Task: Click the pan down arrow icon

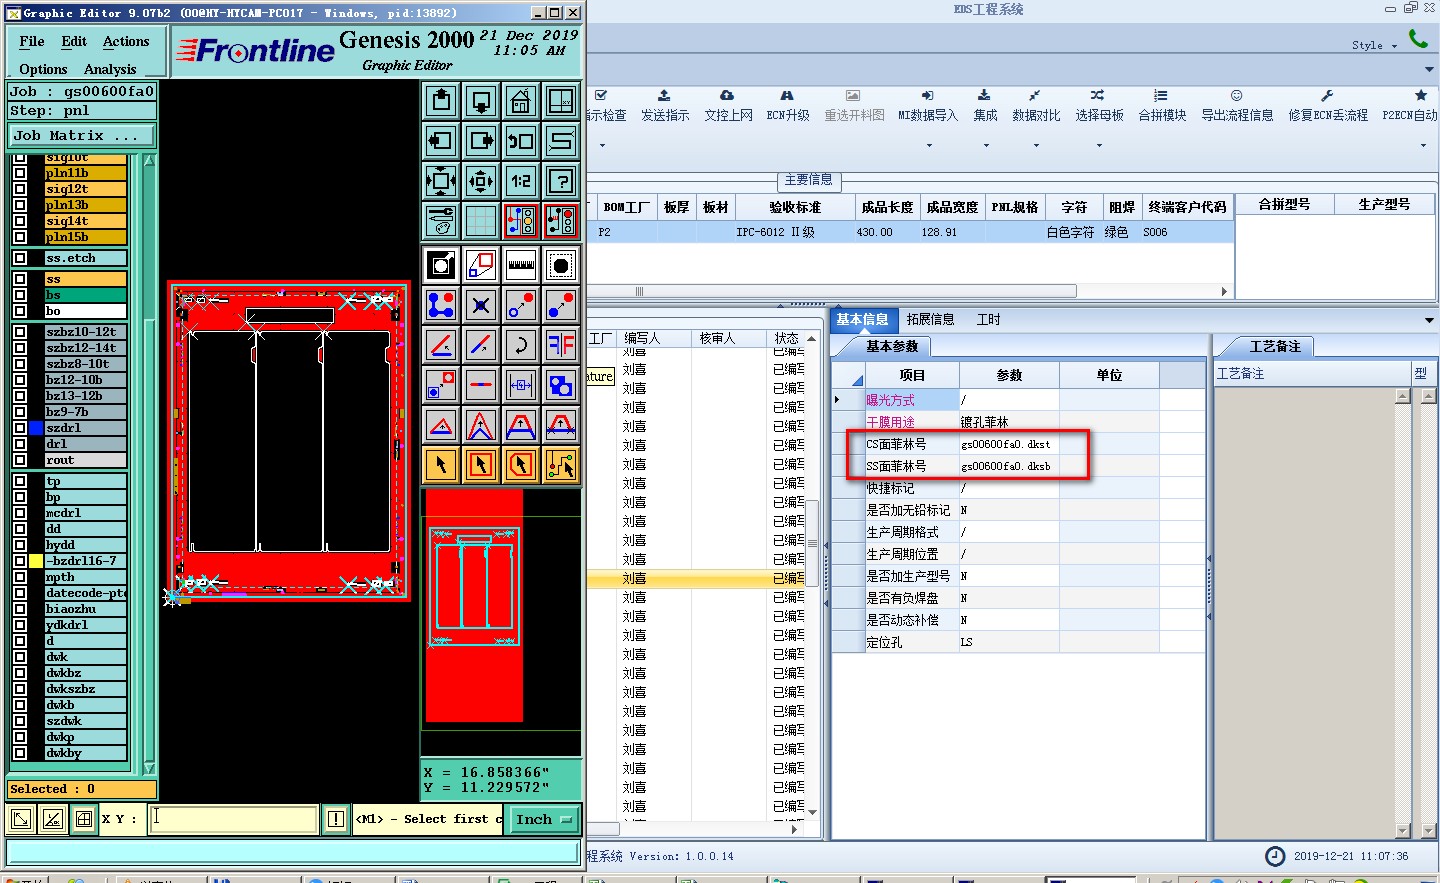Action: (481, 101)
